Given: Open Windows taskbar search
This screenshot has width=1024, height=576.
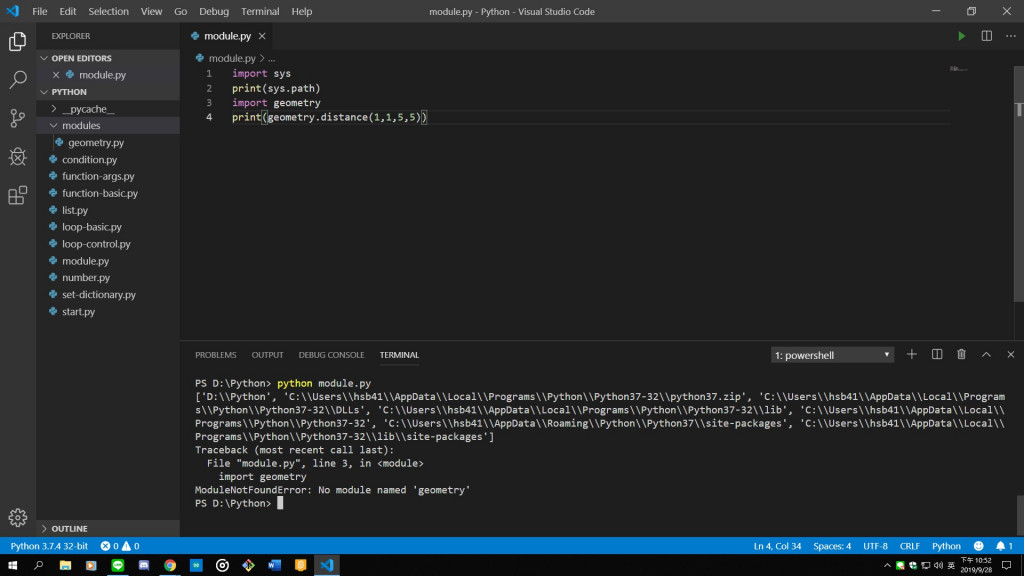Looking at the screenshot, I should pyautogui.click(x=39, y=565).
